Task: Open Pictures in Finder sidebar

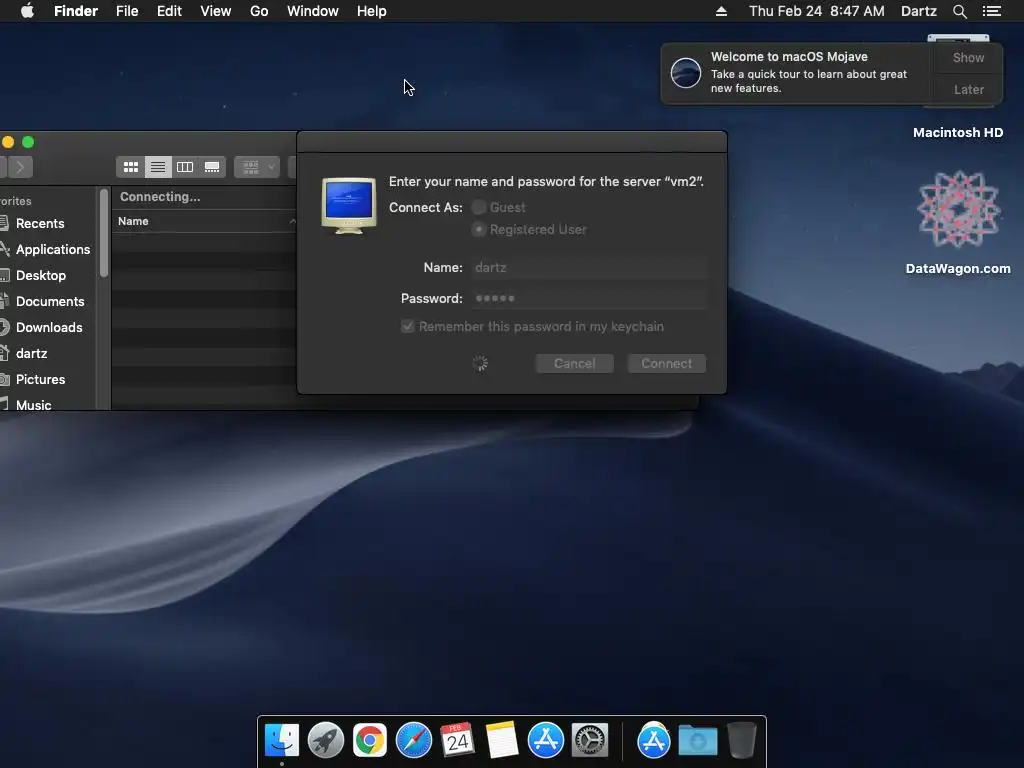Action: tap(40, 379)
